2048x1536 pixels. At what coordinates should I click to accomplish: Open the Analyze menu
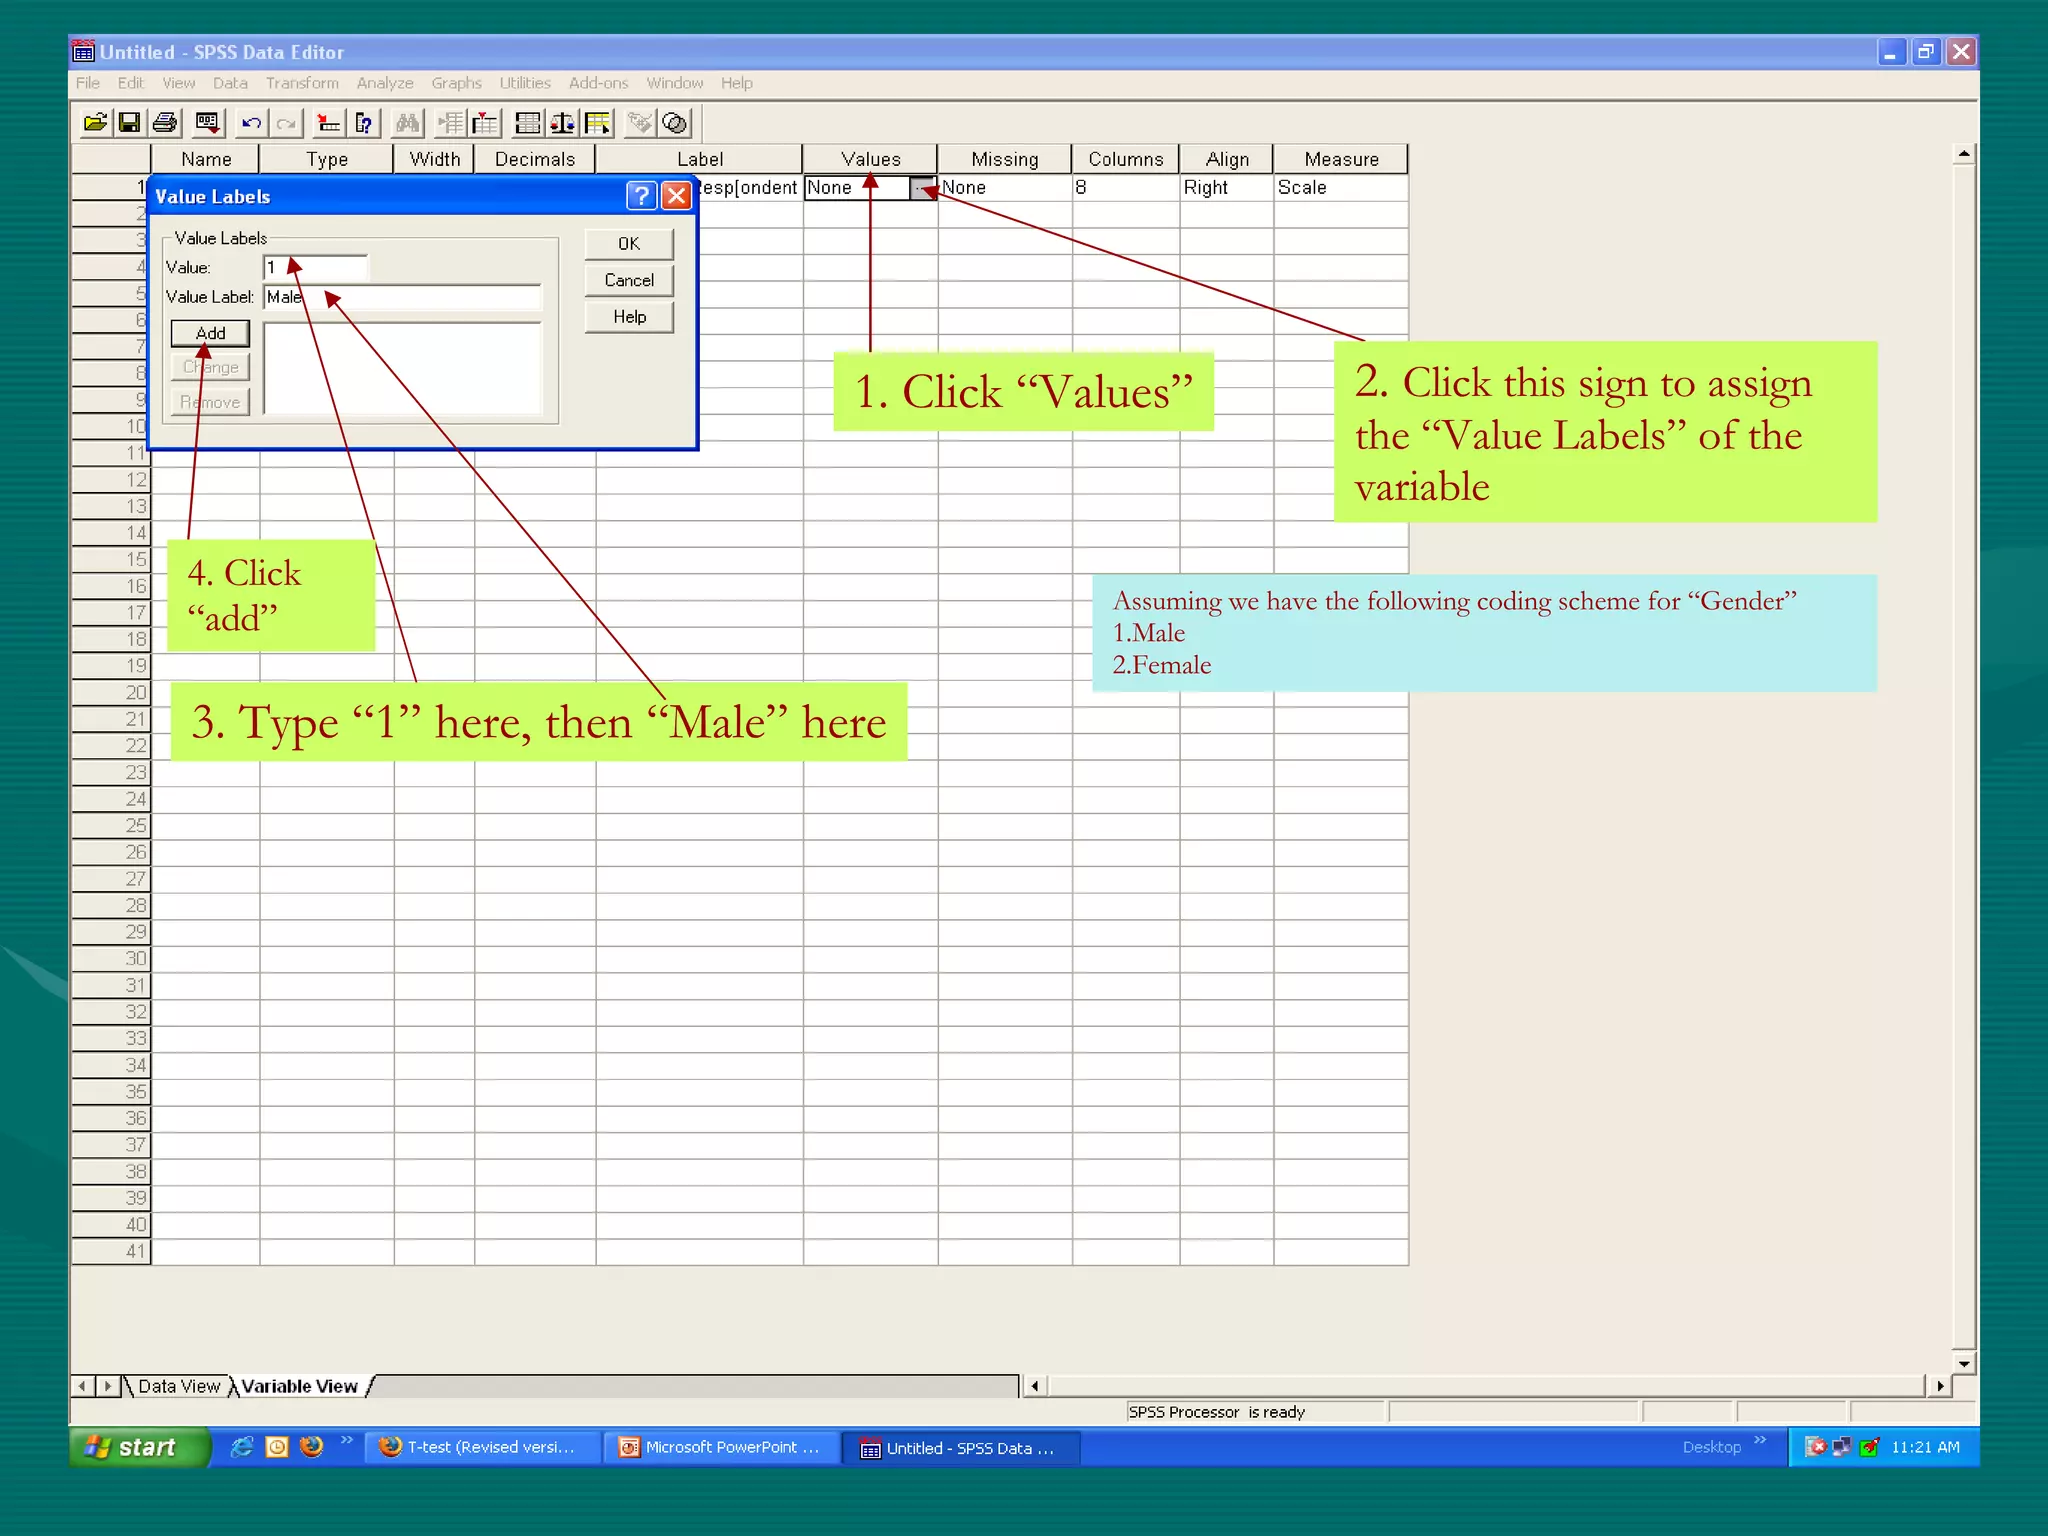384,83
